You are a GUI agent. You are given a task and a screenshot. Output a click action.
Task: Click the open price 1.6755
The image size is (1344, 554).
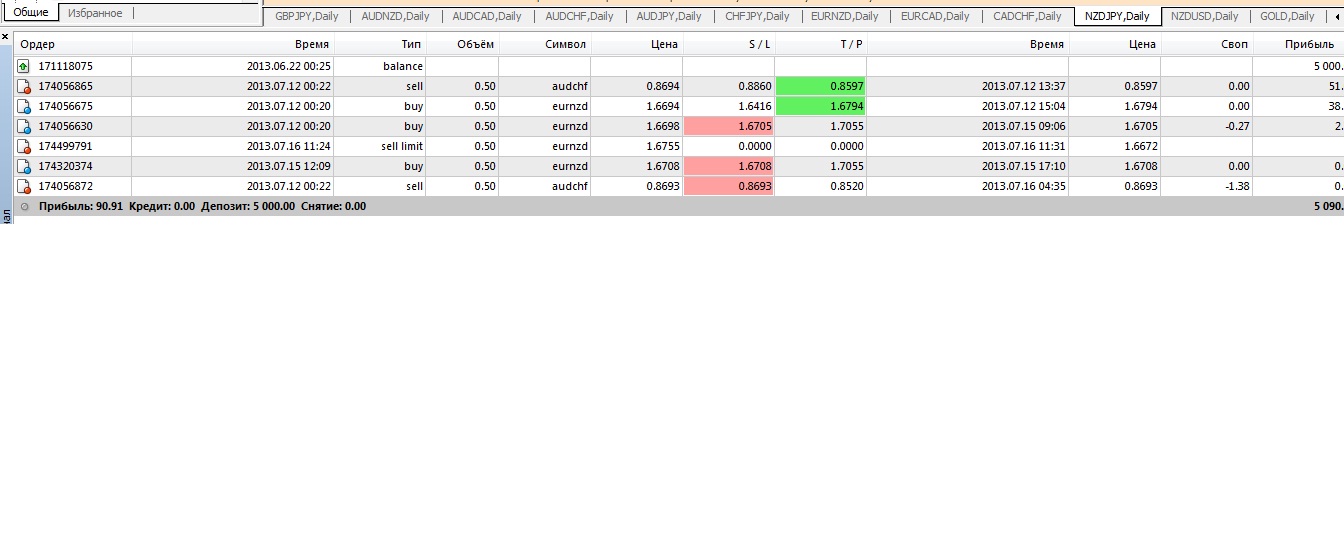point(663,146)
